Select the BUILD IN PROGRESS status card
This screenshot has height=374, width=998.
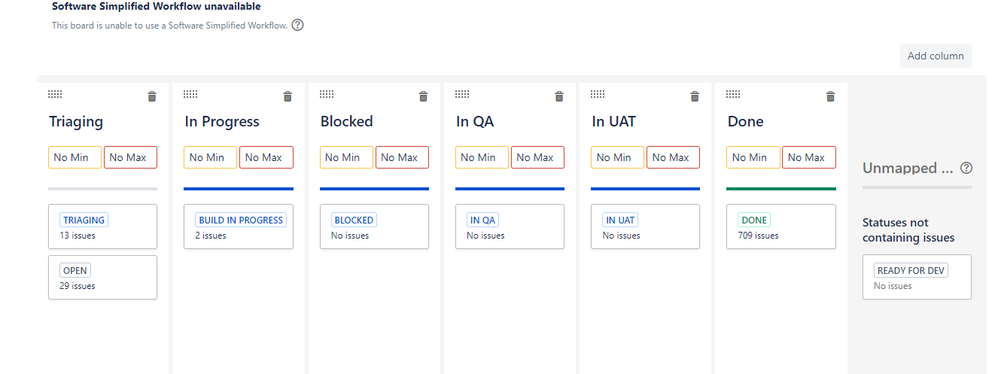tap(239, 226)
